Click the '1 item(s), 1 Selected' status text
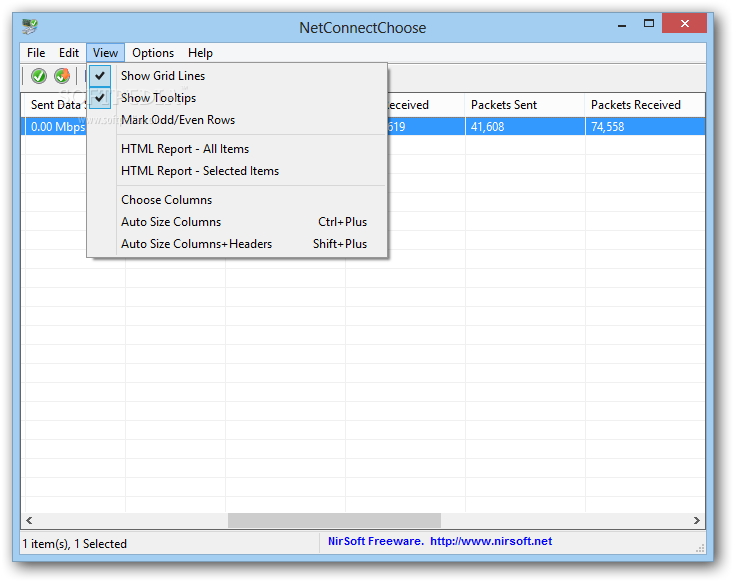Viewport: 734px width, 582px height. click(x=75, y=544)
